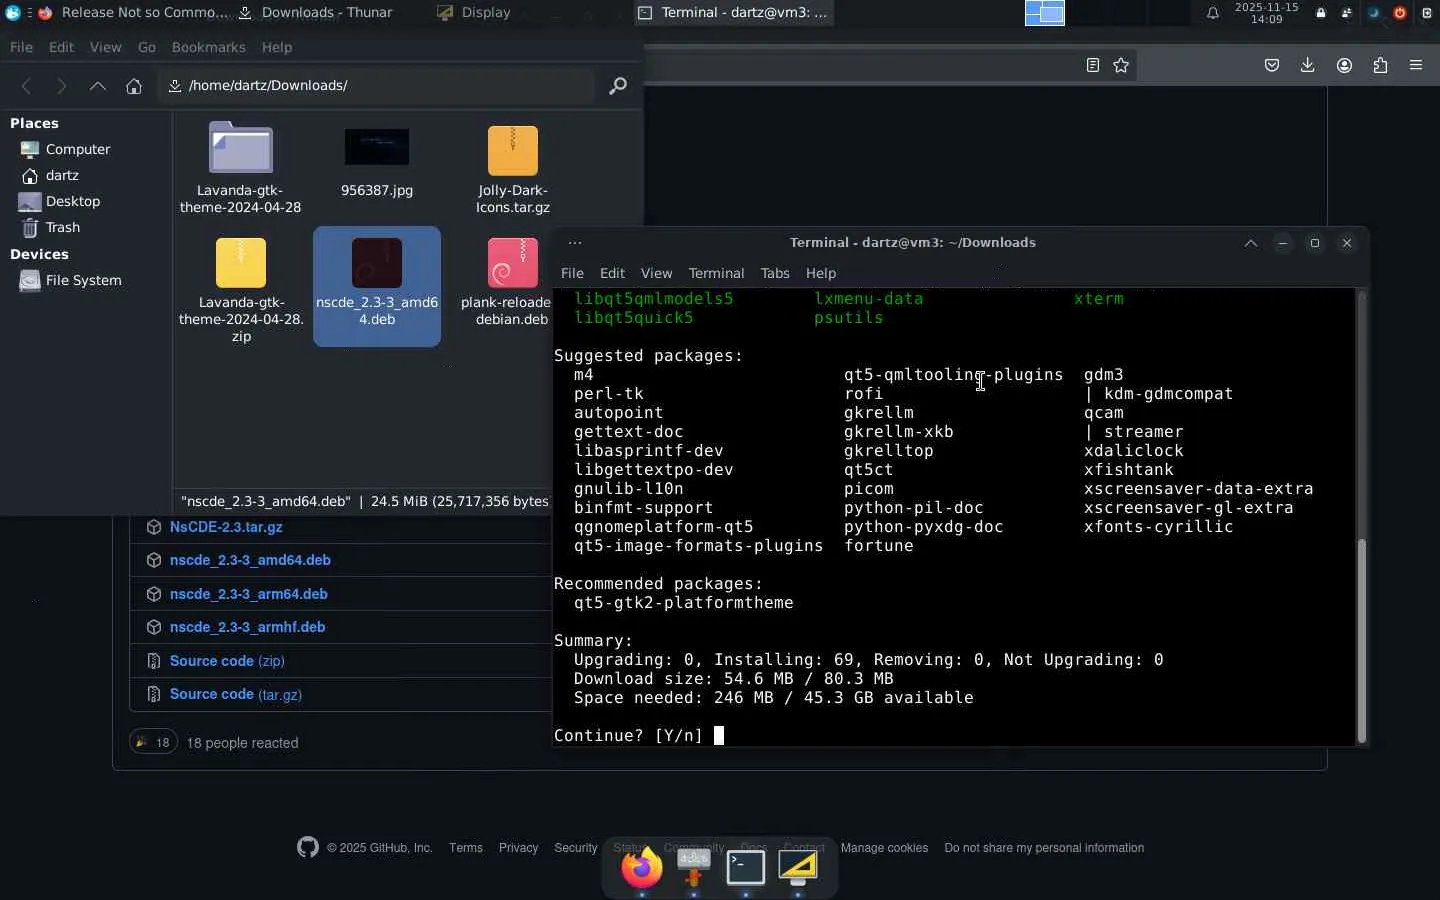Open the terminal window options button
This screenshot has height=900, width=1440.
574,243
